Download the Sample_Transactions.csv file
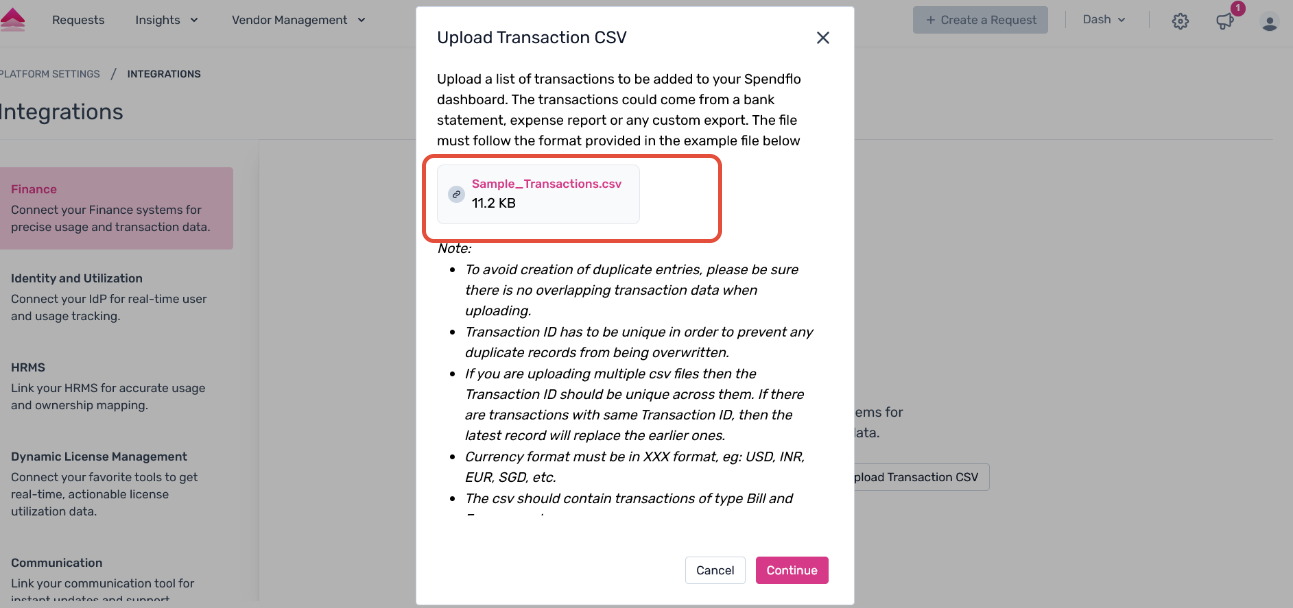Screen dimensions: 1293x608 pos(546,184)
